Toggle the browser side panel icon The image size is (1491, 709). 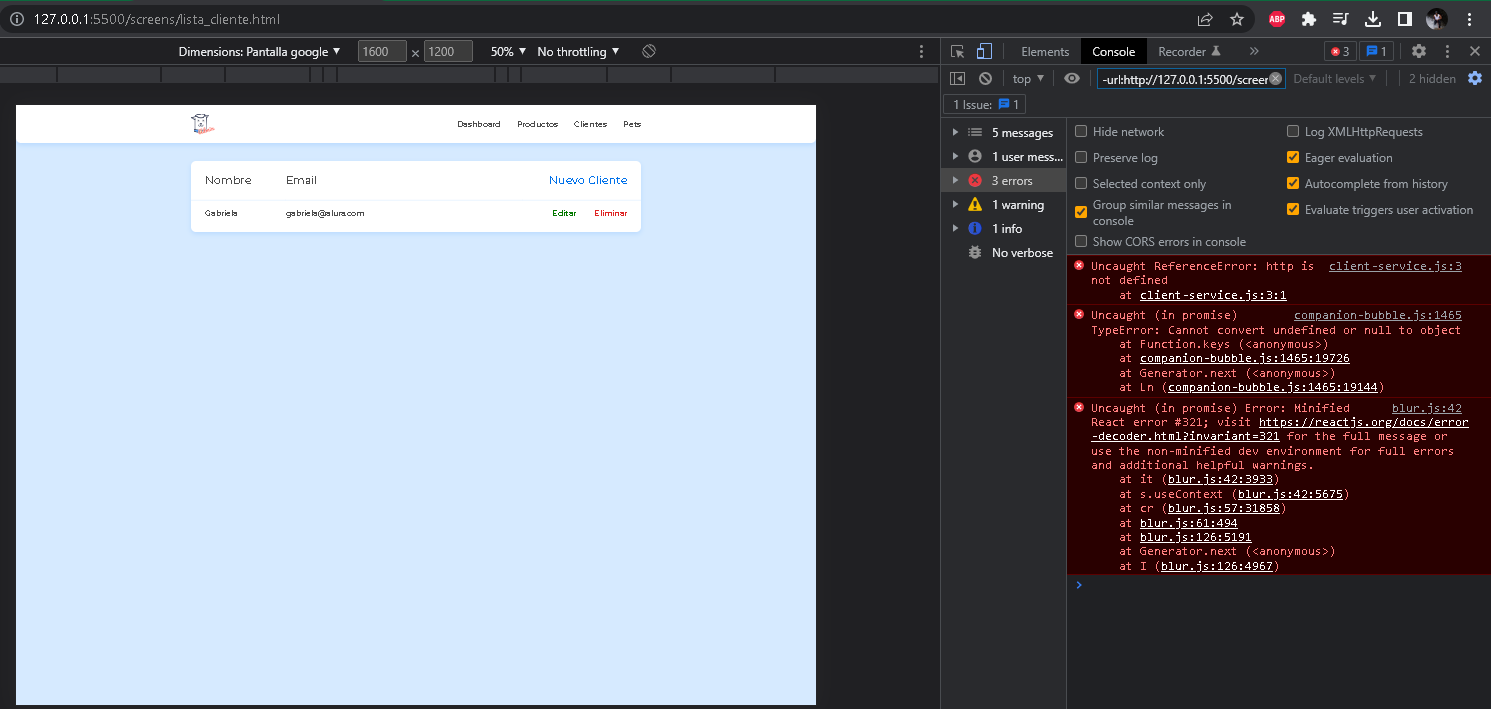[1404, 19]
